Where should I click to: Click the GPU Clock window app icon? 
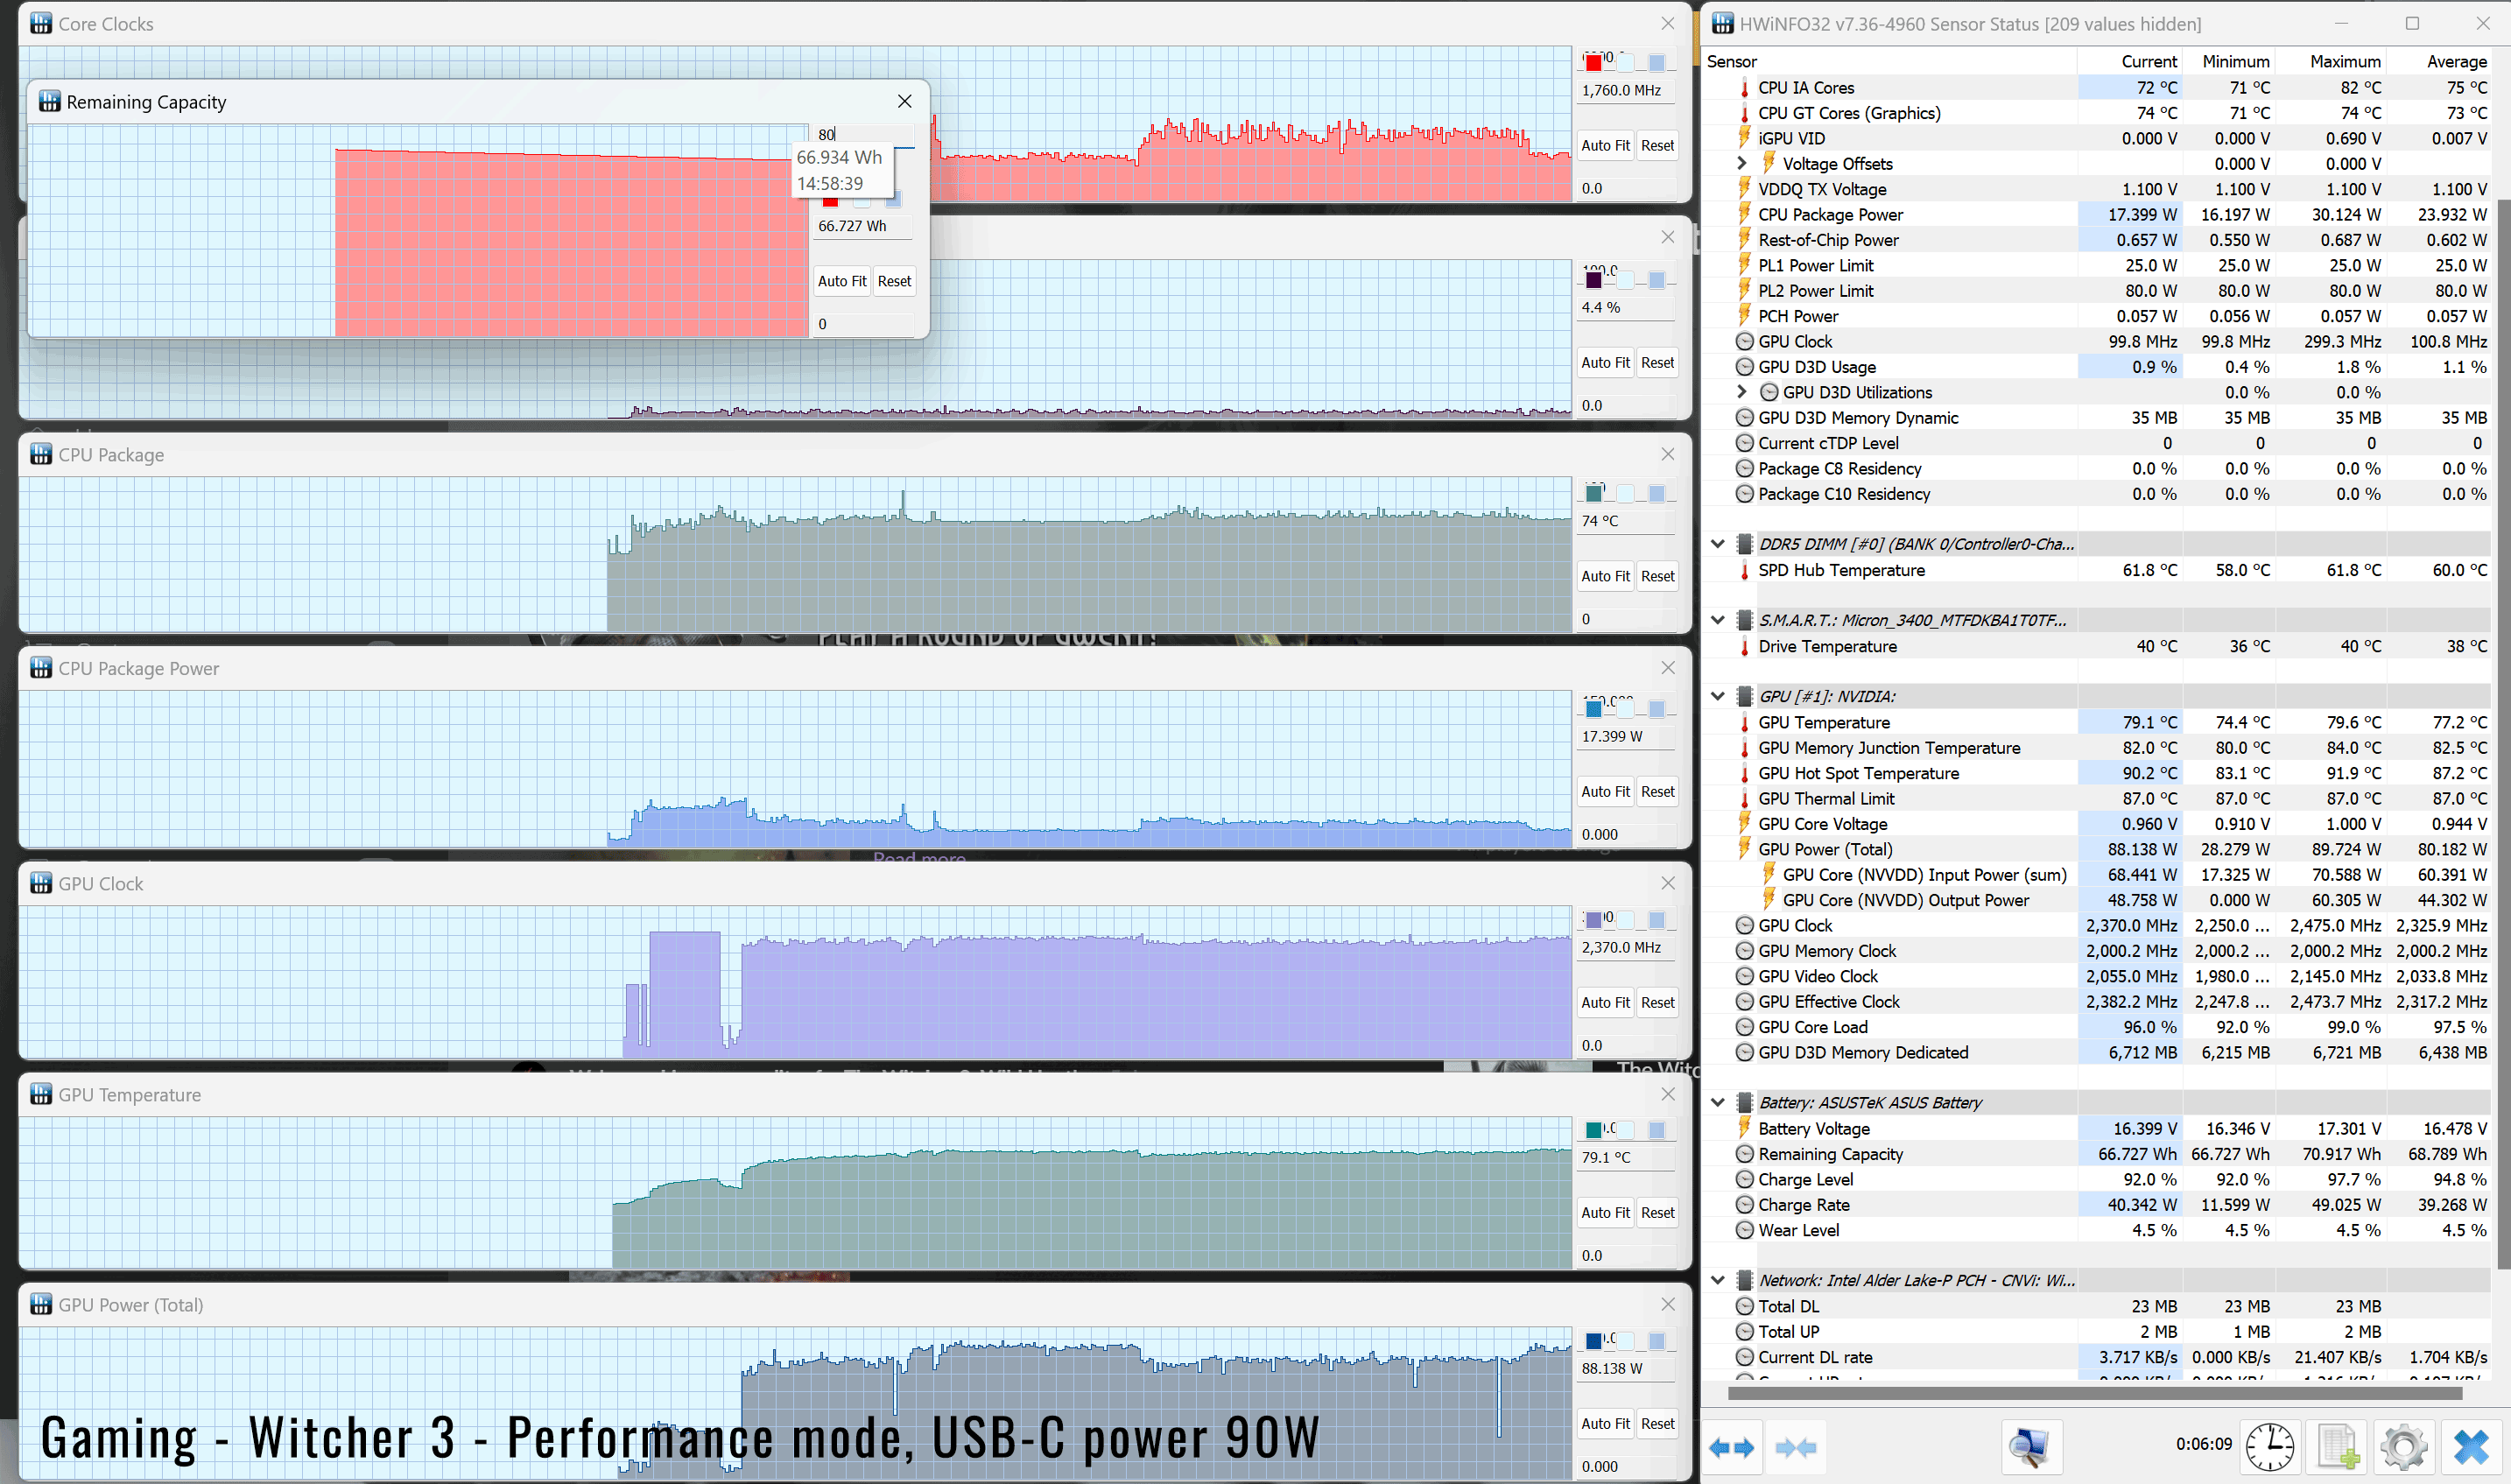pos(41,883)
